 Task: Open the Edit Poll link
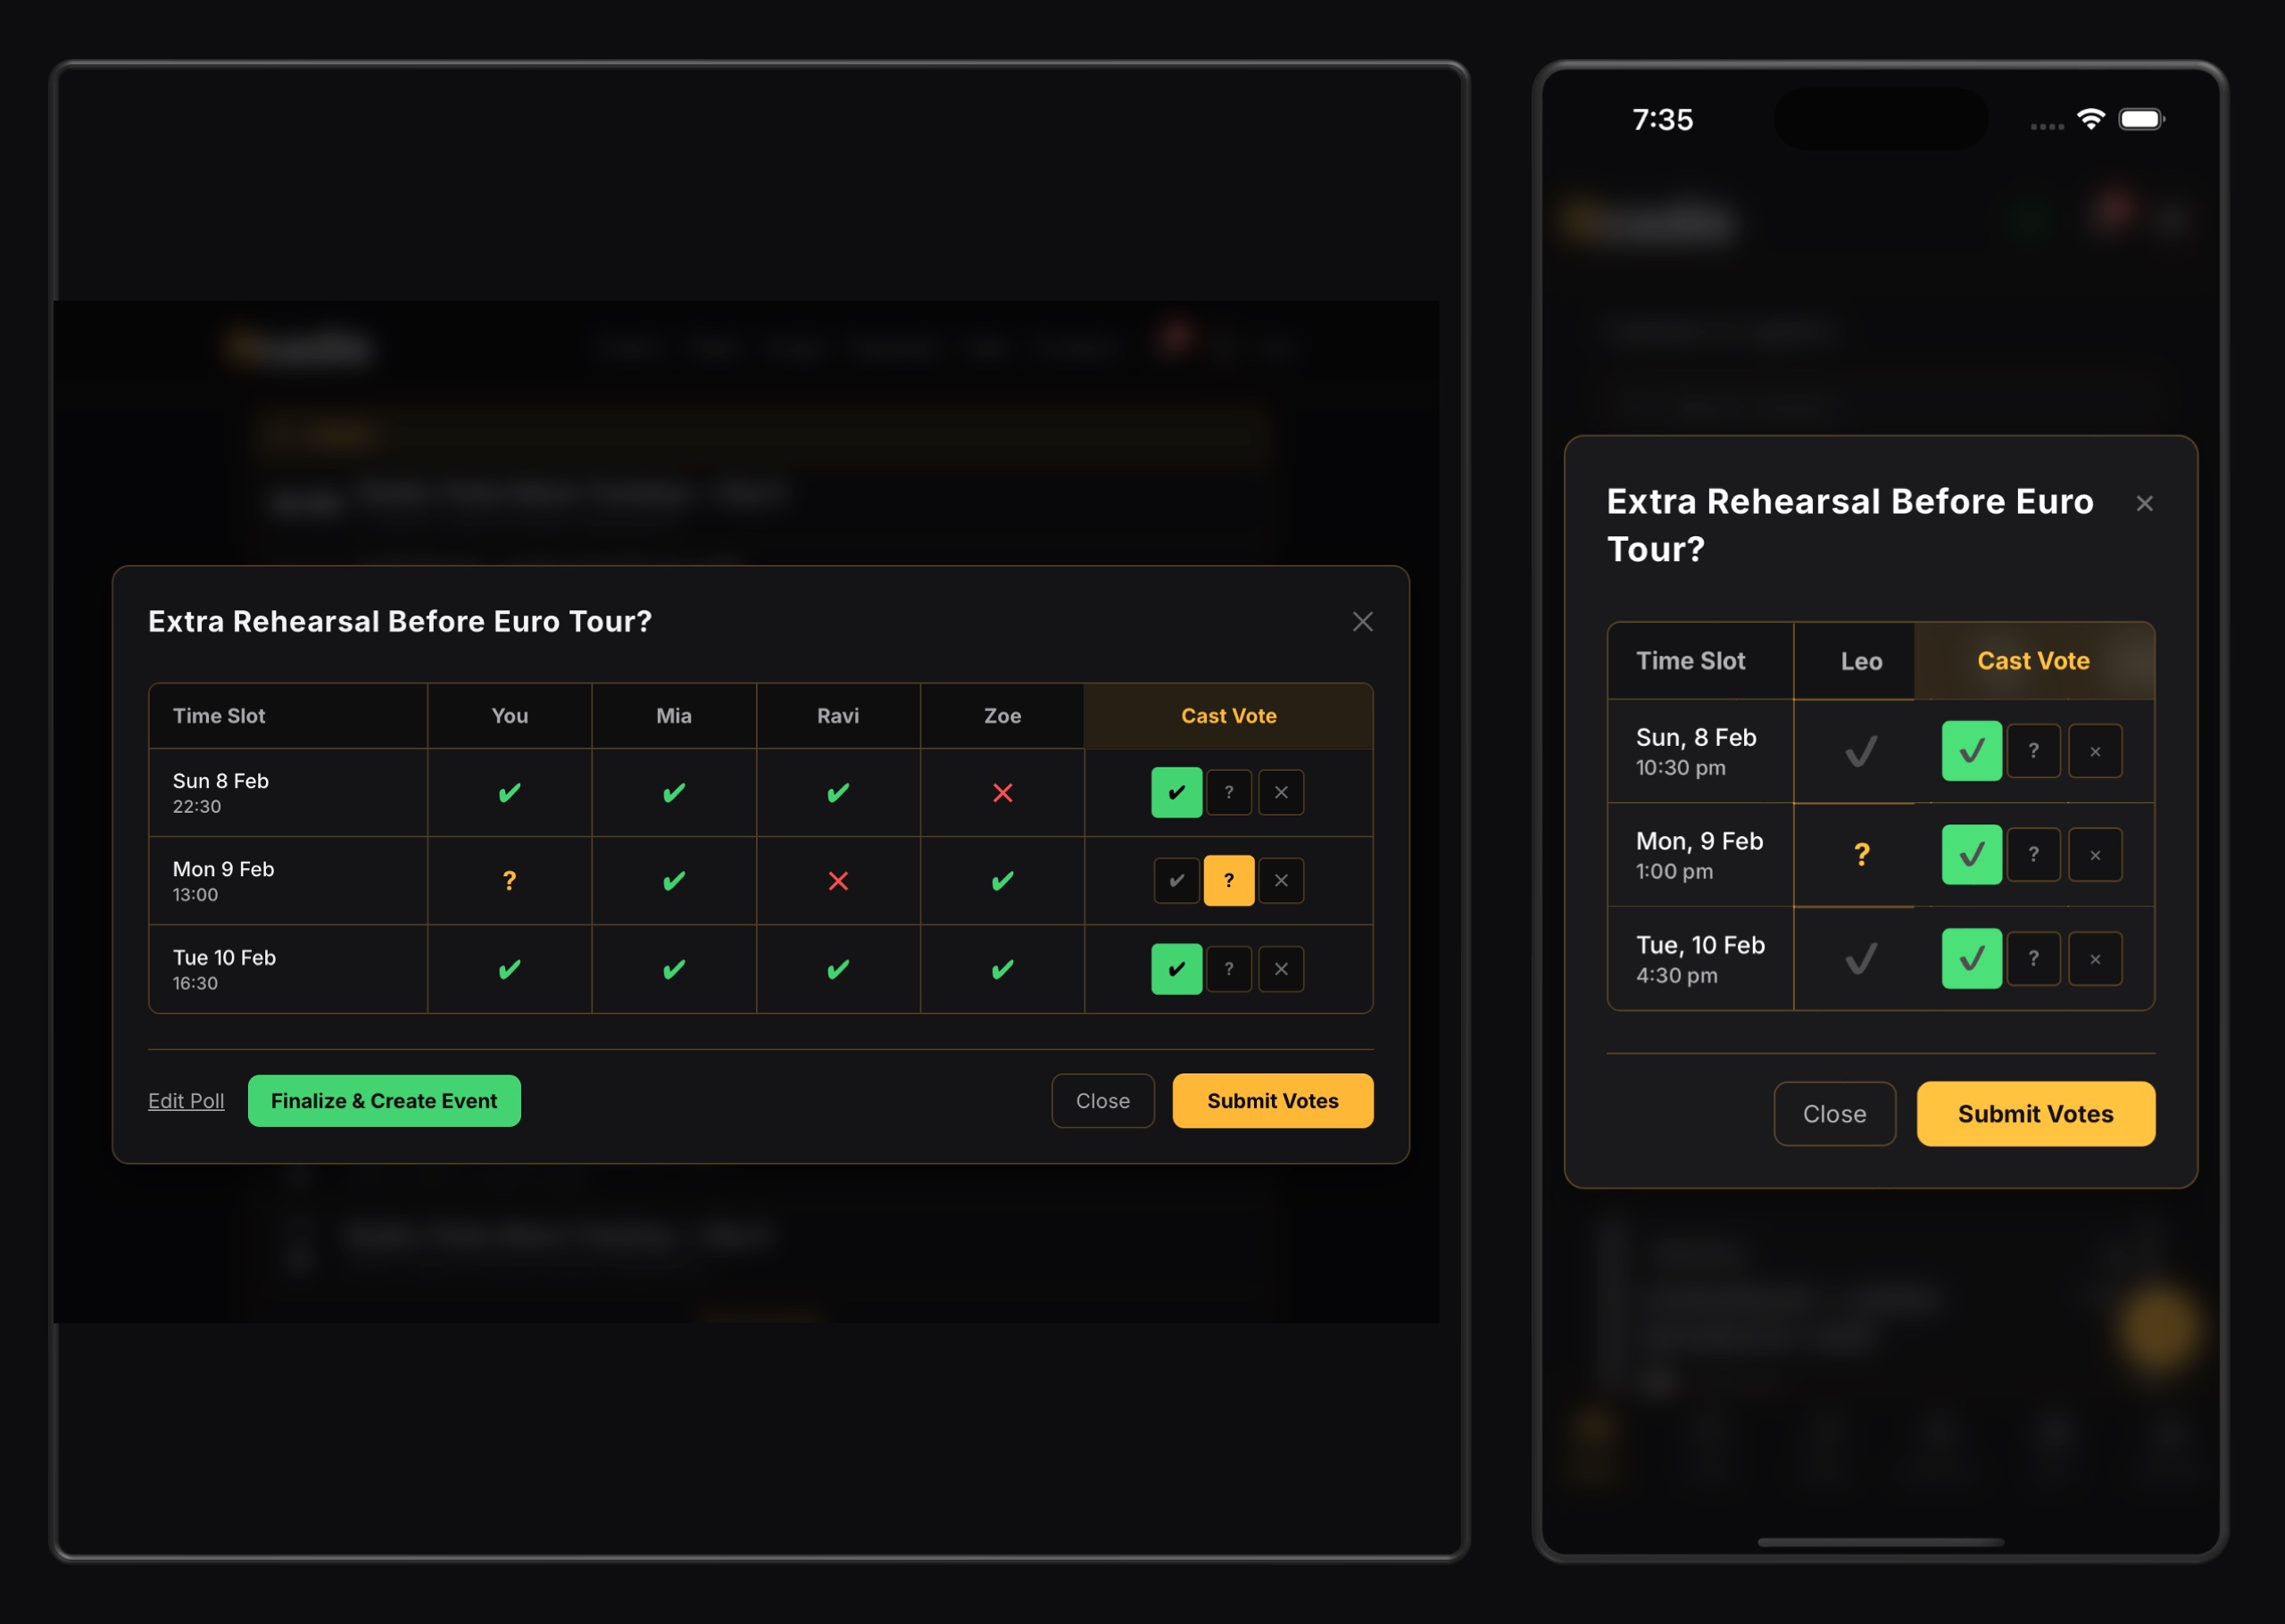(186, 1101)
